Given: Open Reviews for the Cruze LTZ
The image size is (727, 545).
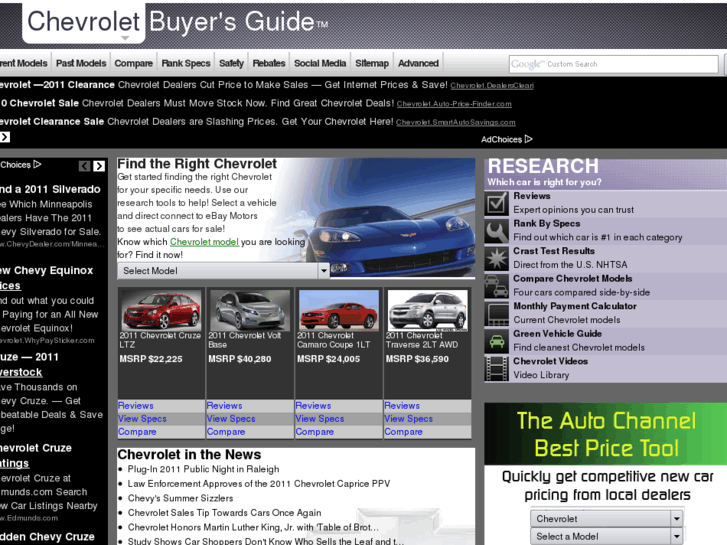Looking at the screenshot, I should (136, 406).
